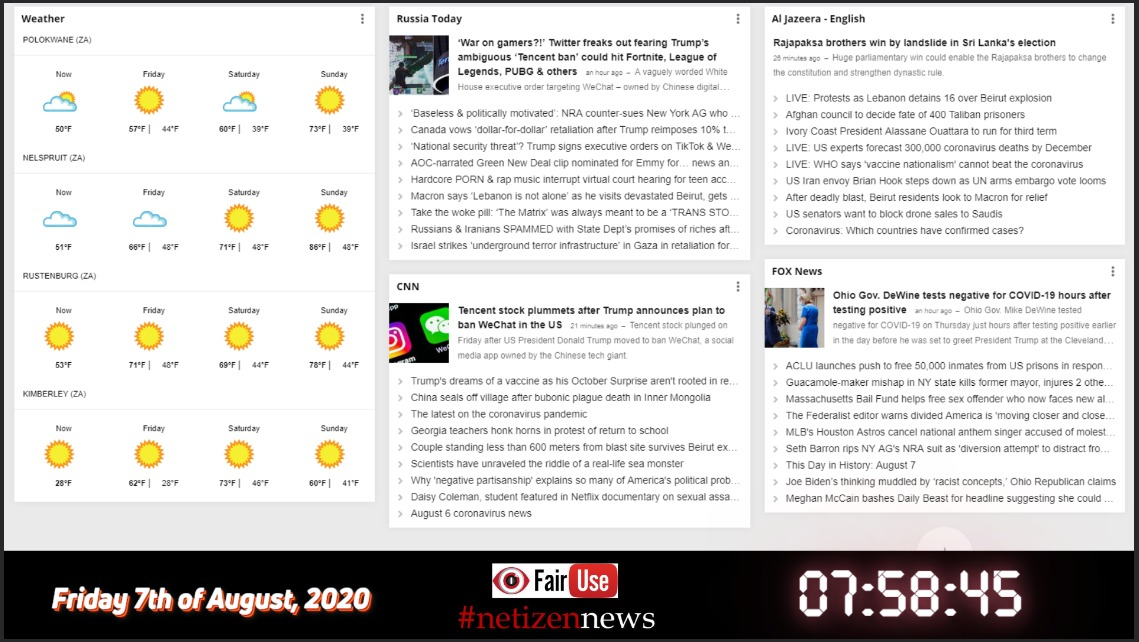Click Rustenburg's Saturday sun icon

tap(239, 336)
